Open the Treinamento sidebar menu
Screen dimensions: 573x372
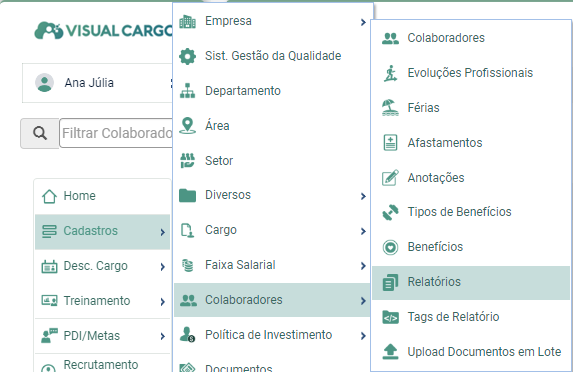(x=102, y=301)
